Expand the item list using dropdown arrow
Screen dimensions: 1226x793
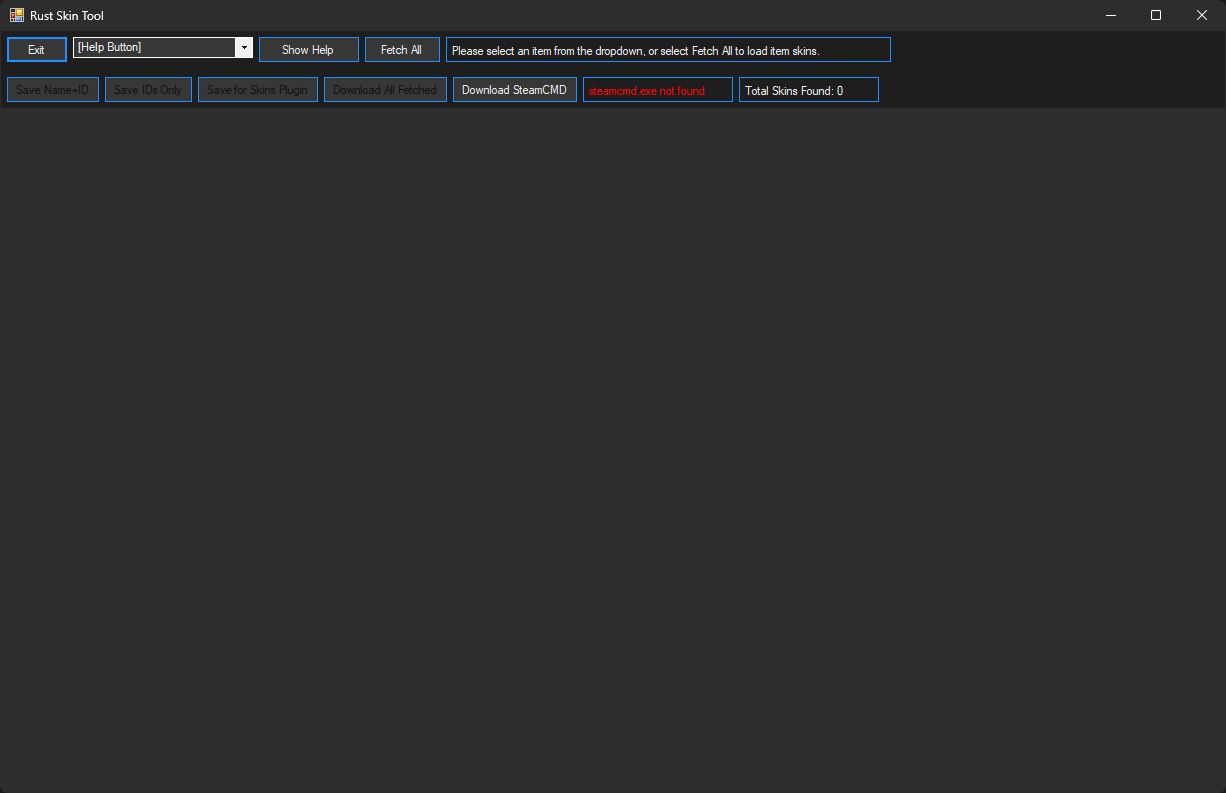coord(244,48)
